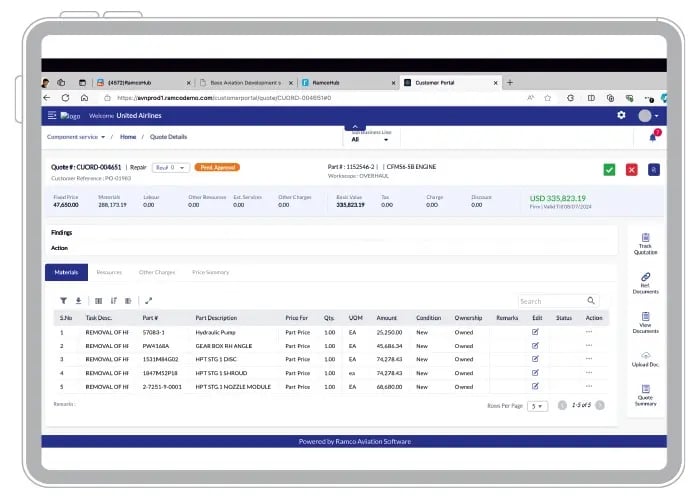Open the Rows Per Page dropdown

coord(538,406)
